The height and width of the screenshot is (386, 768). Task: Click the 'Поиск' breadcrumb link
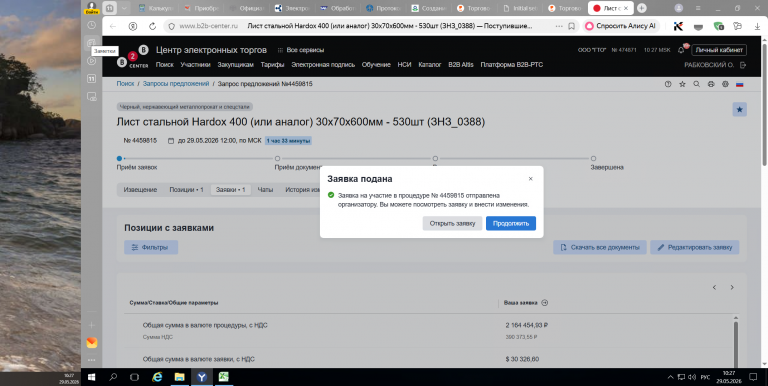(125, 84)
